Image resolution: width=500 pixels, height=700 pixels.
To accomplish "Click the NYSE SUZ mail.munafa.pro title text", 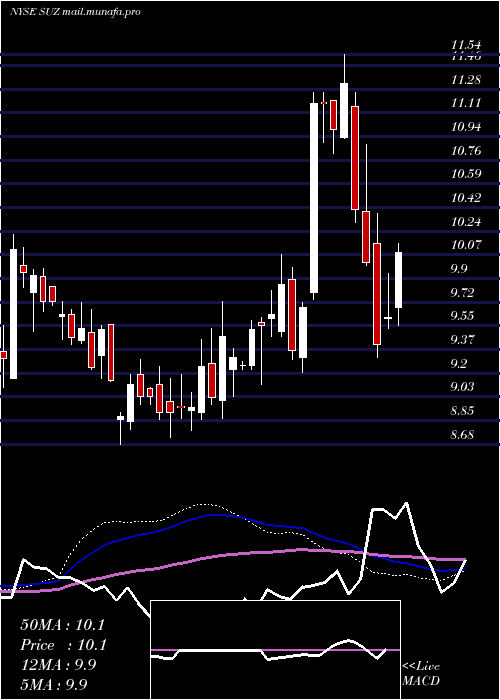I will (75, 12).
